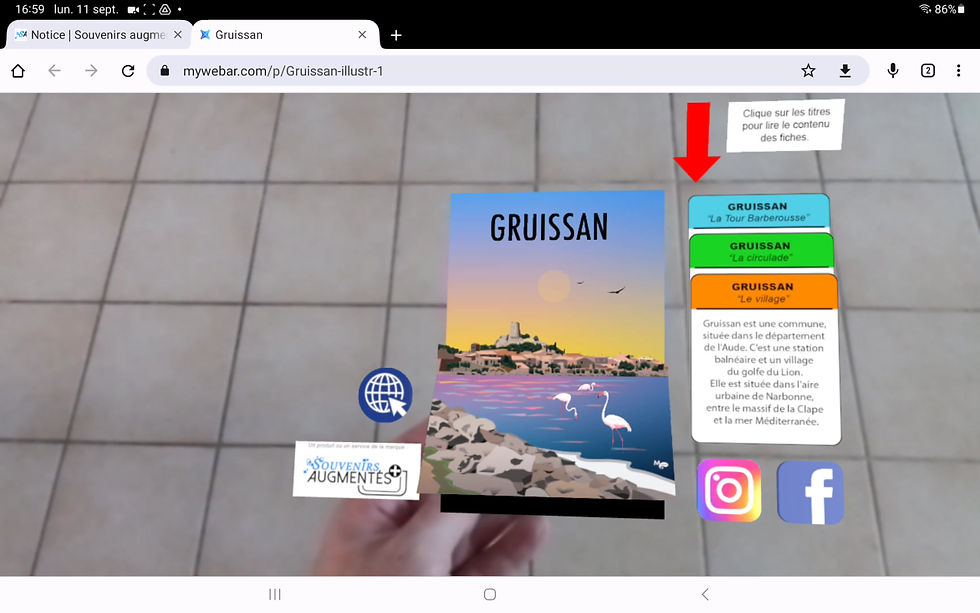Open the blue globe website icon
This screenshot has height=613, width=980.
pos(385,395)
